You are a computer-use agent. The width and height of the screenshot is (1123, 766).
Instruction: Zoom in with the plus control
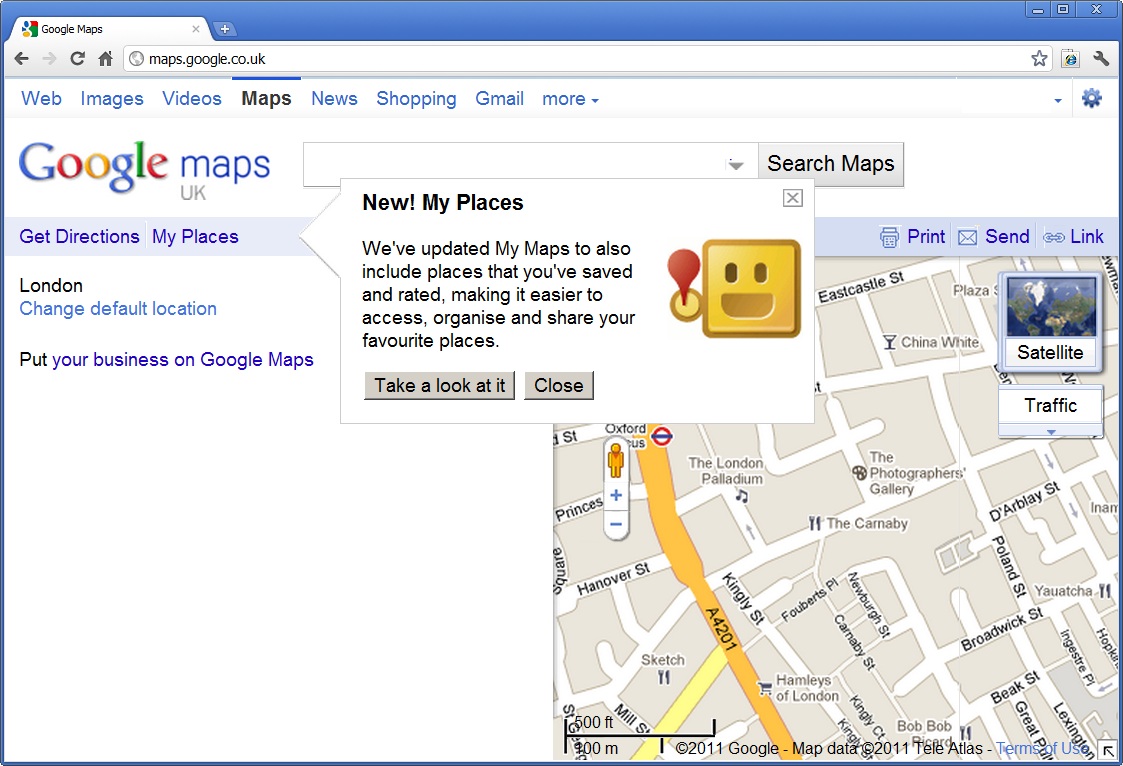click(x=615, y=495)
